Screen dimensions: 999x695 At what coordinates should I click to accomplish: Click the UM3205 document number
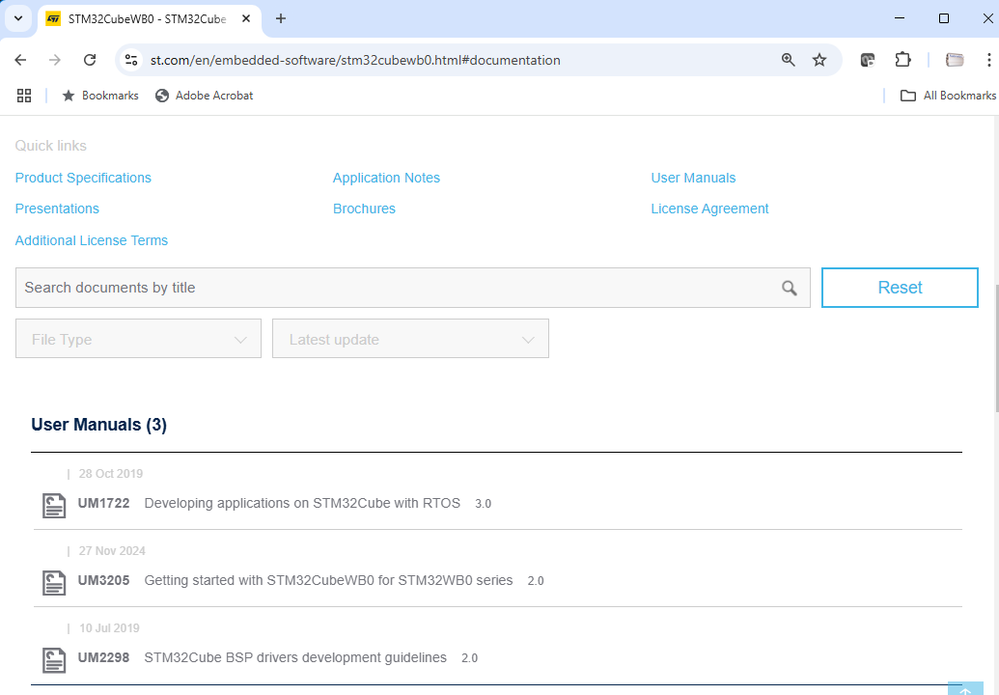coord(104,580)
